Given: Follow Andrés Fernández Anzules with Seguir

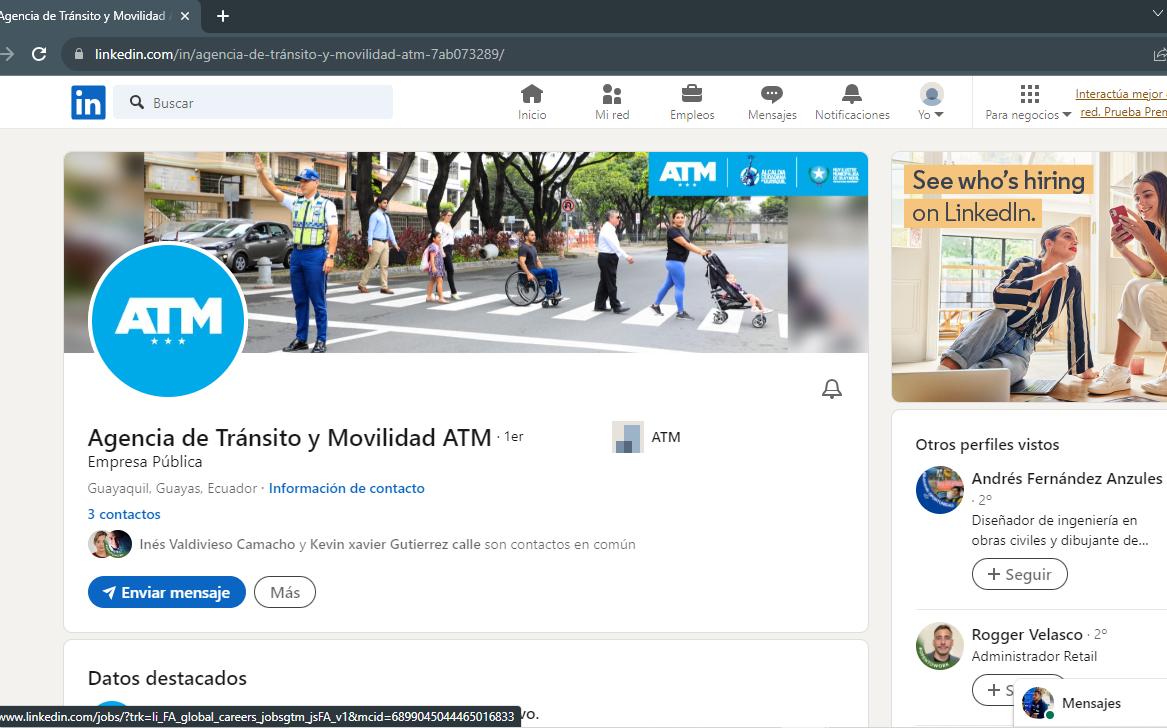Looking at the screenshot, I should pos(1020,574).
